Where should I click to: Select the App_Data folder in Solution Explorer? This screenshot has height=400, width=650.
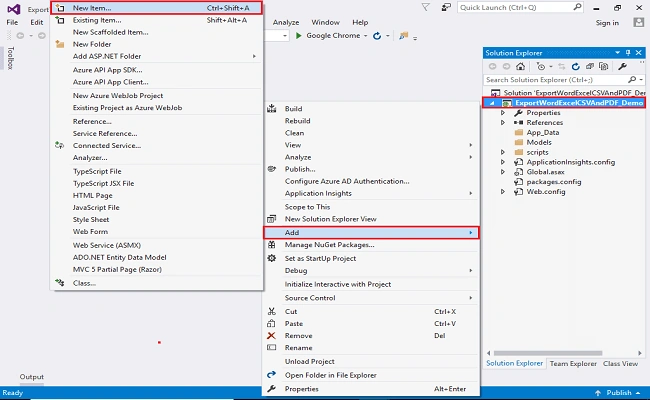(x=543, y=132)
